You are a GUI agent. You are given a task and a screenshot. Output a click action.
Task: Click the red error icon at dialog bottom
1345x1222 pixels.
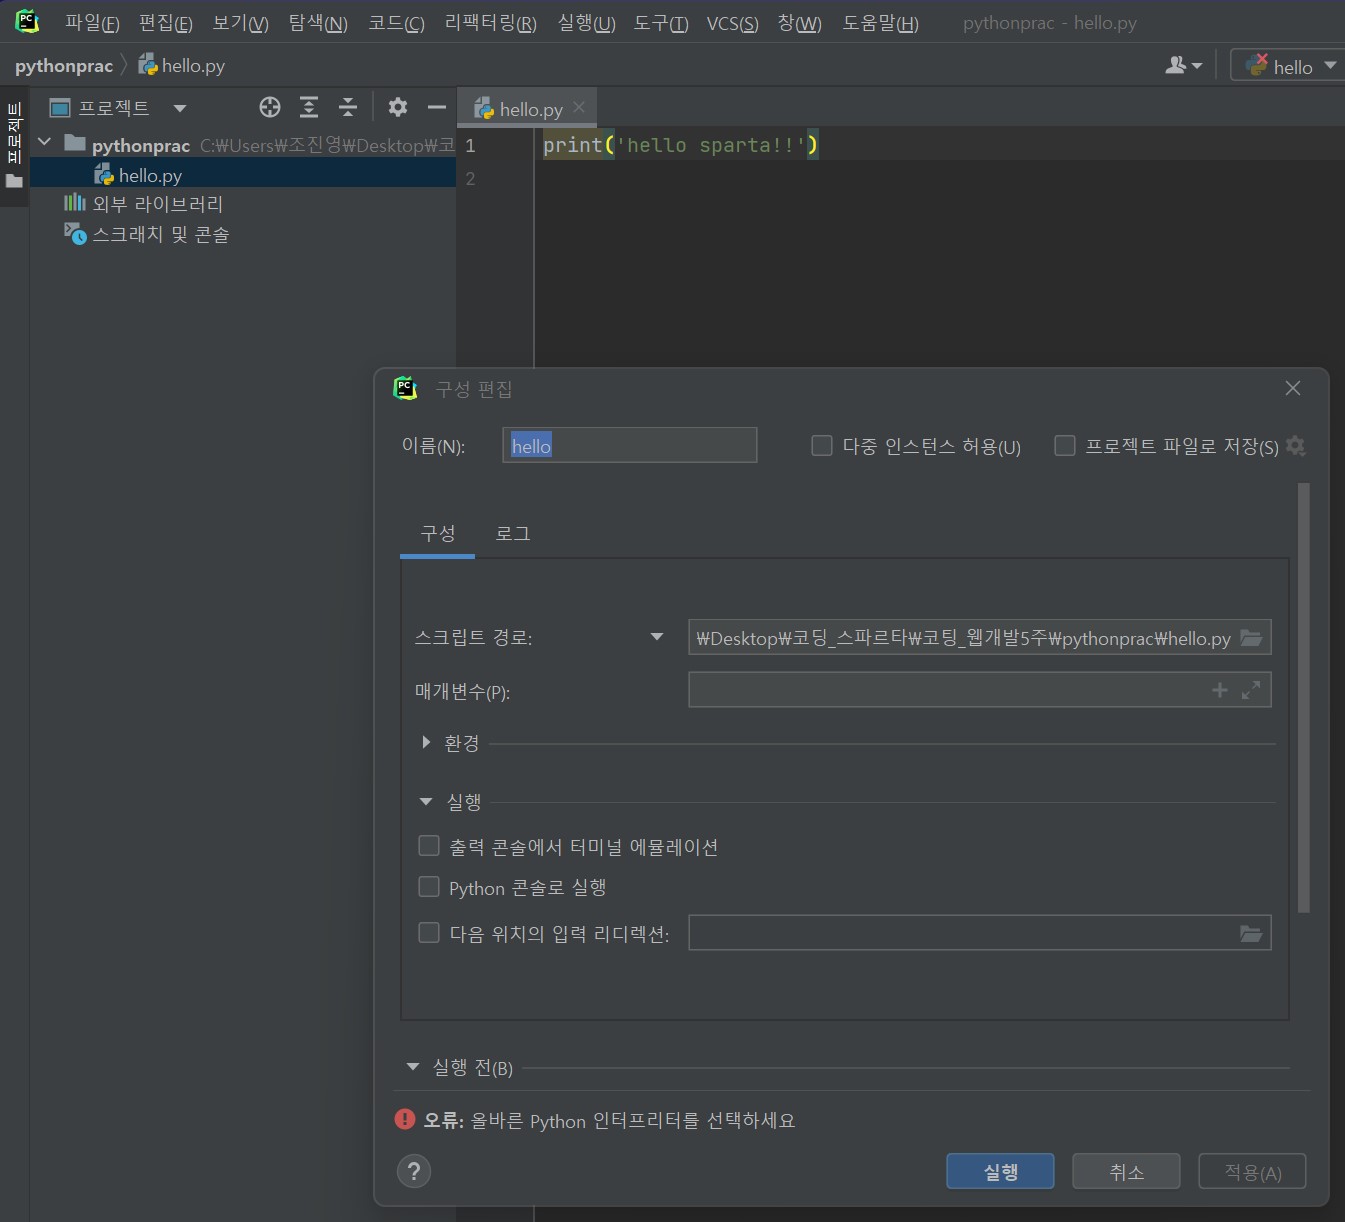[x=405, y=1119]
